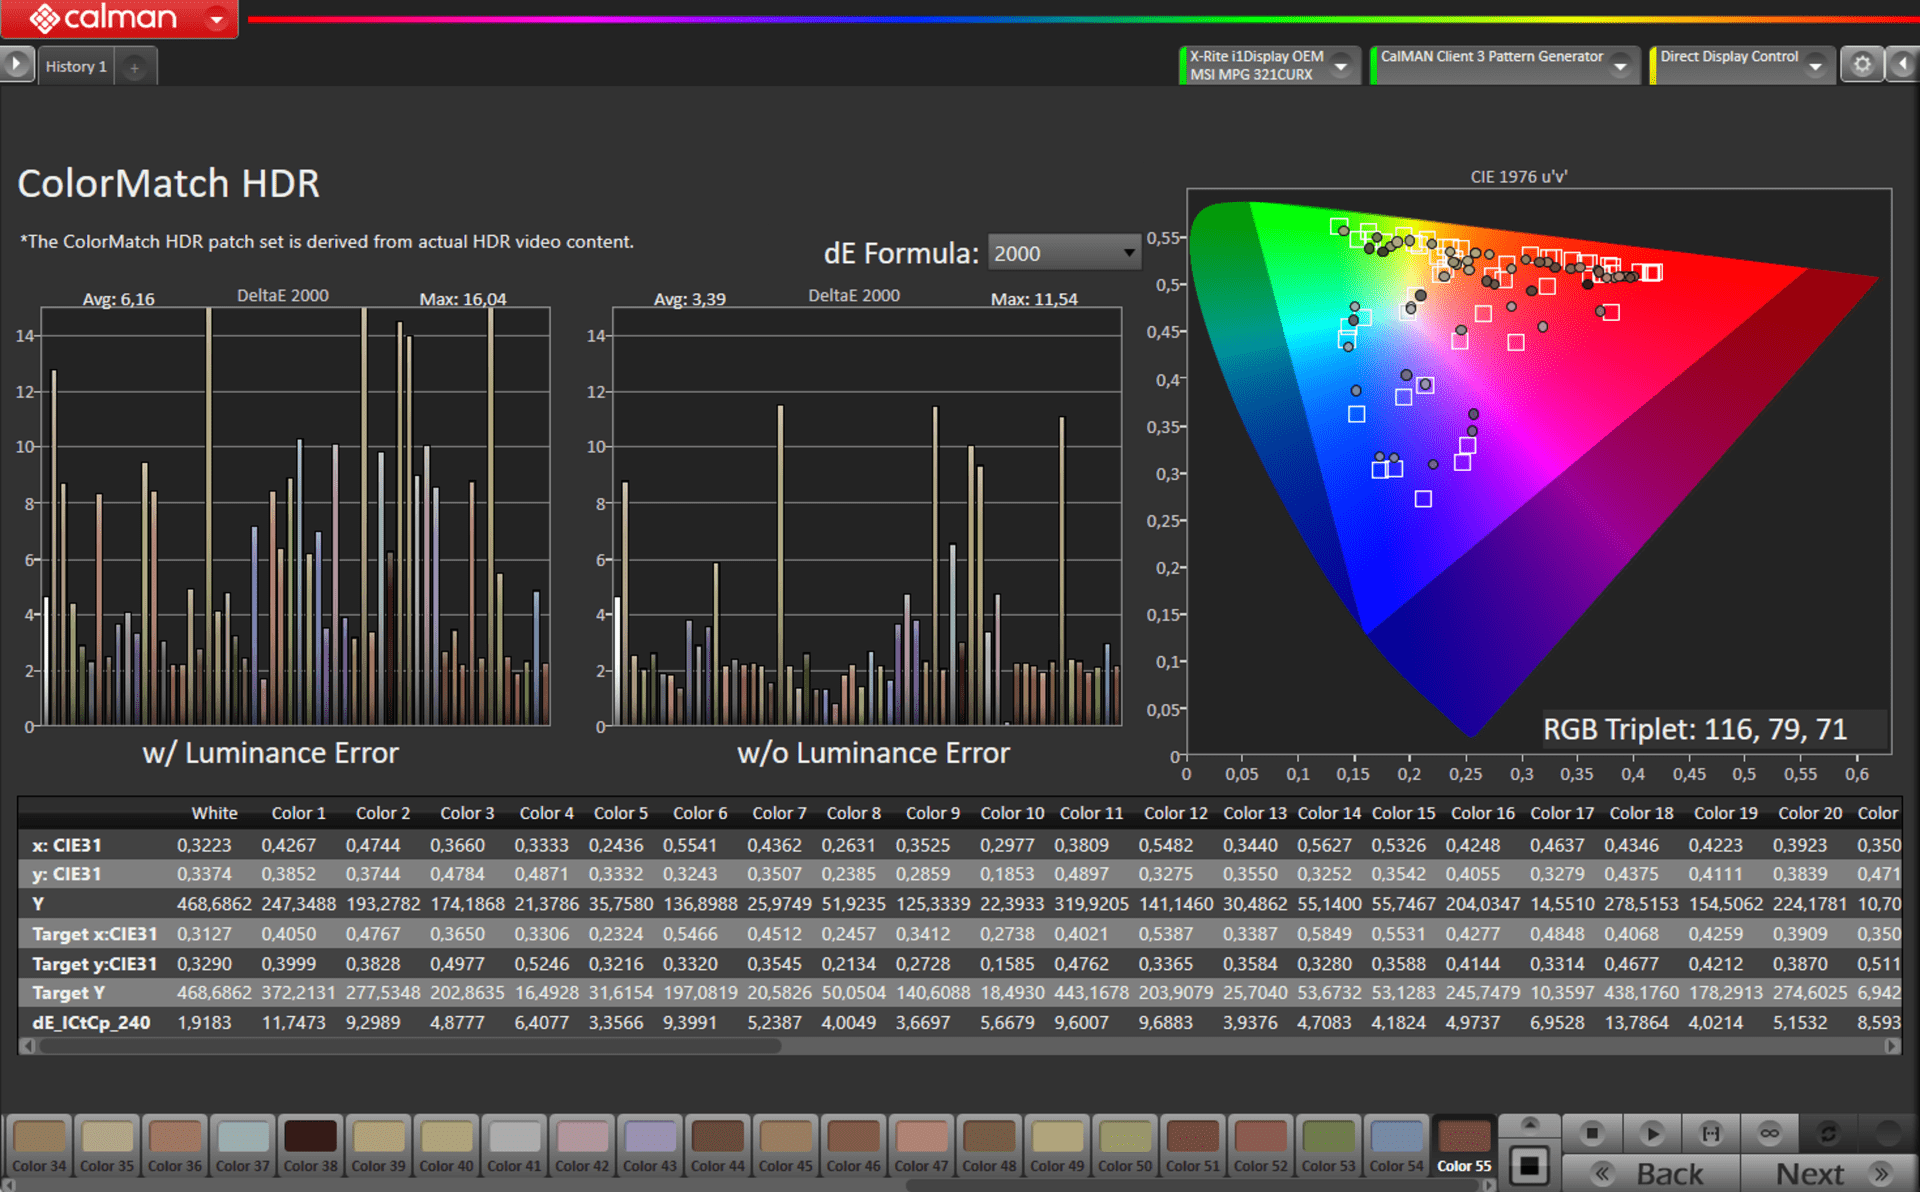Select the Color 41 swatch

[x=514, y=1146]
